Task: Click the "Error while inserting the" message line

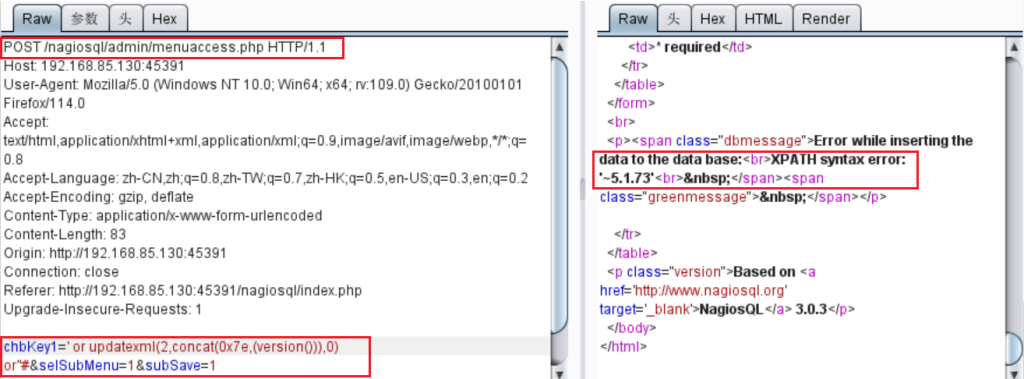Action: 893,140
